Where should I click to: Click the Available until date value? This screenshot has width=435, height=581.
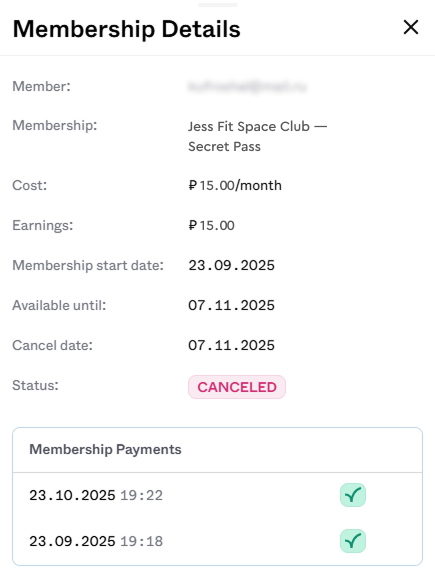pos(231,305)
